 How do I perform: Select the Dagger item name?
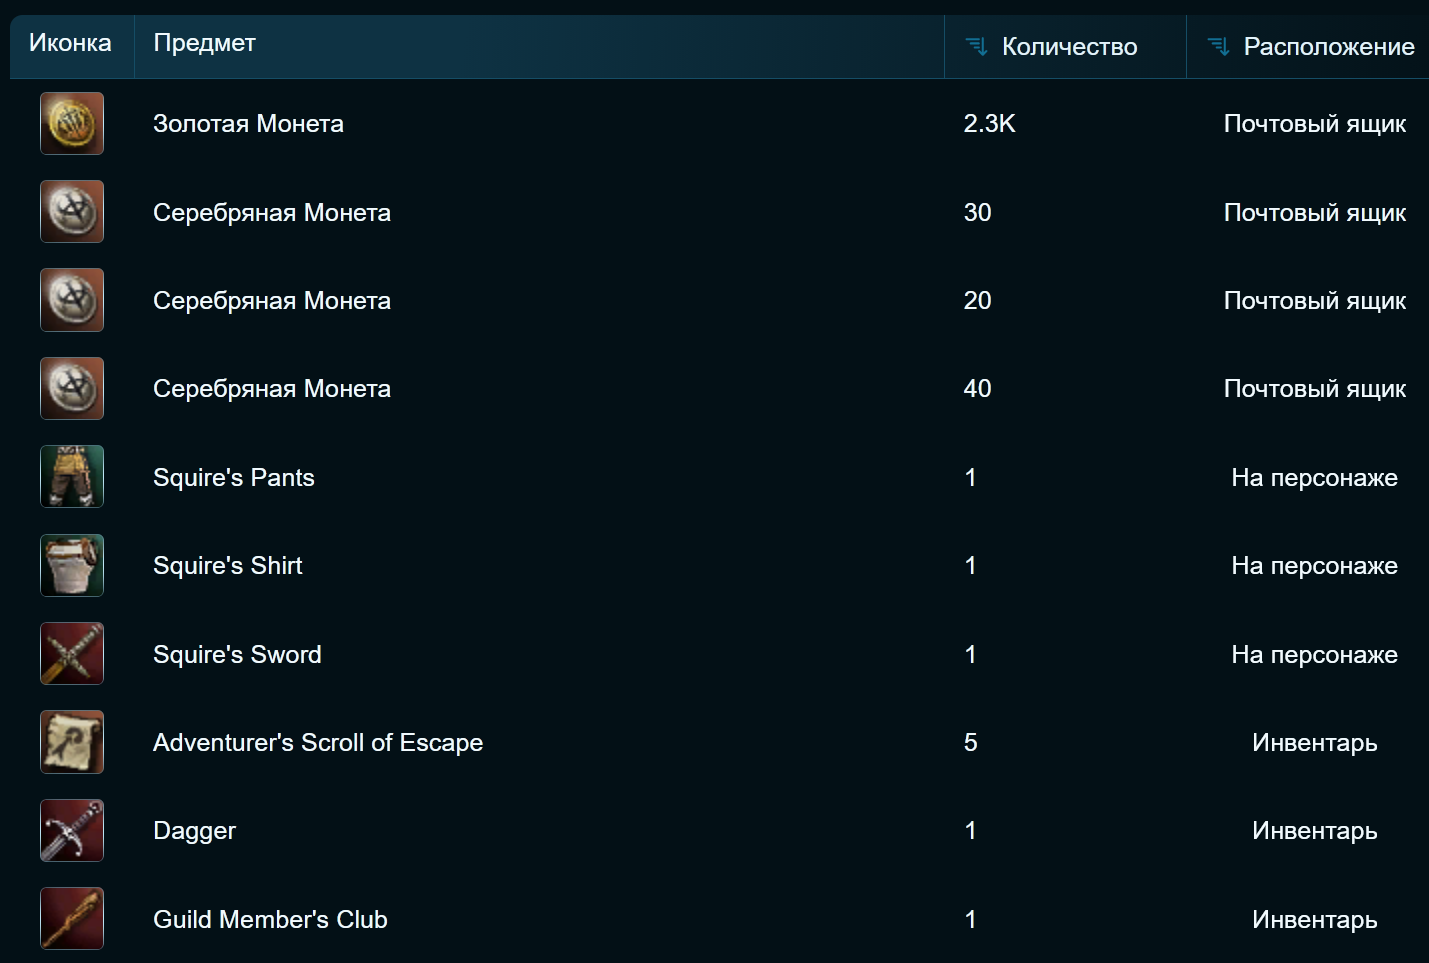(x=194, y=831)
